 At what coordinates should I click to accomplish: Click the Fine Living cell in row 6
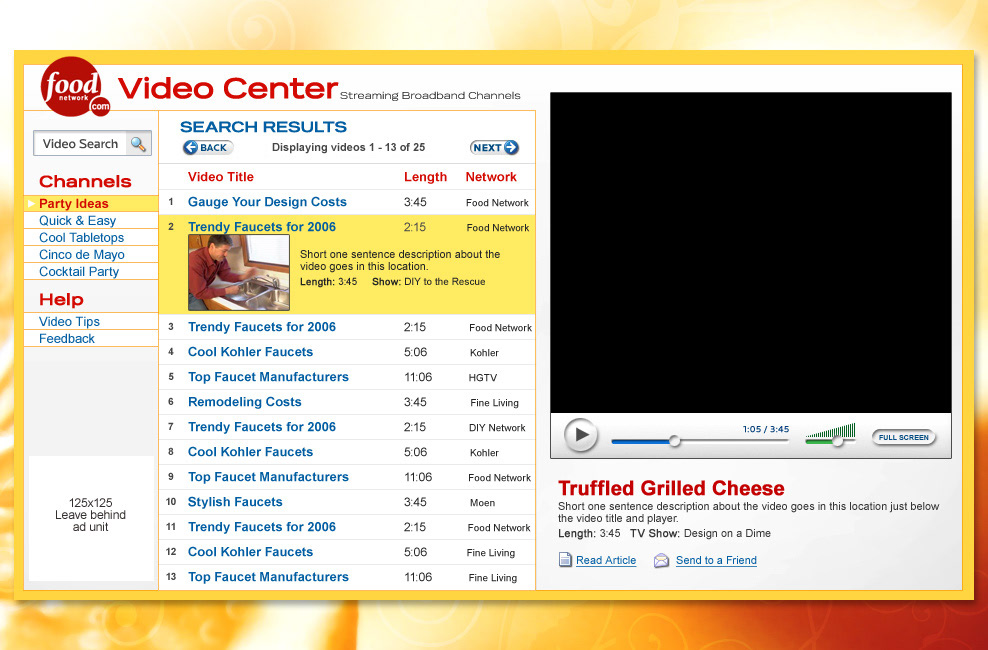(494, 402)
